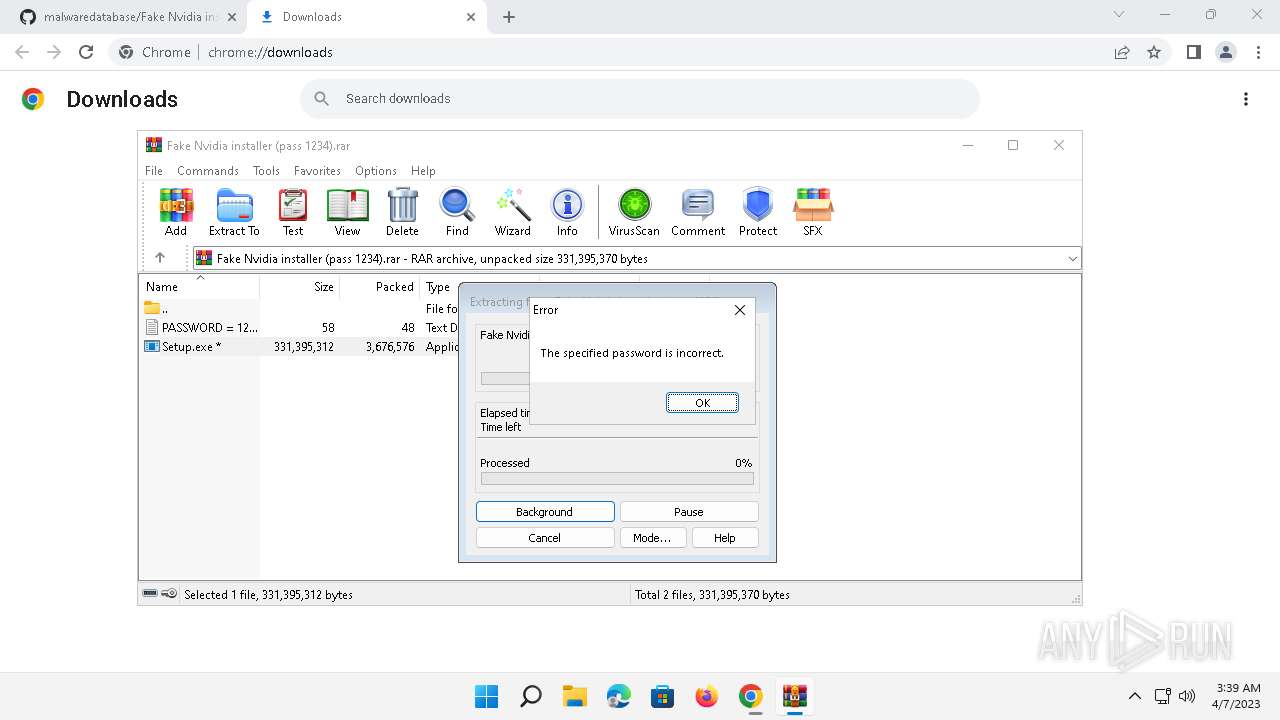
Task: Open File Explorer from taskbar
Action: 574,696
